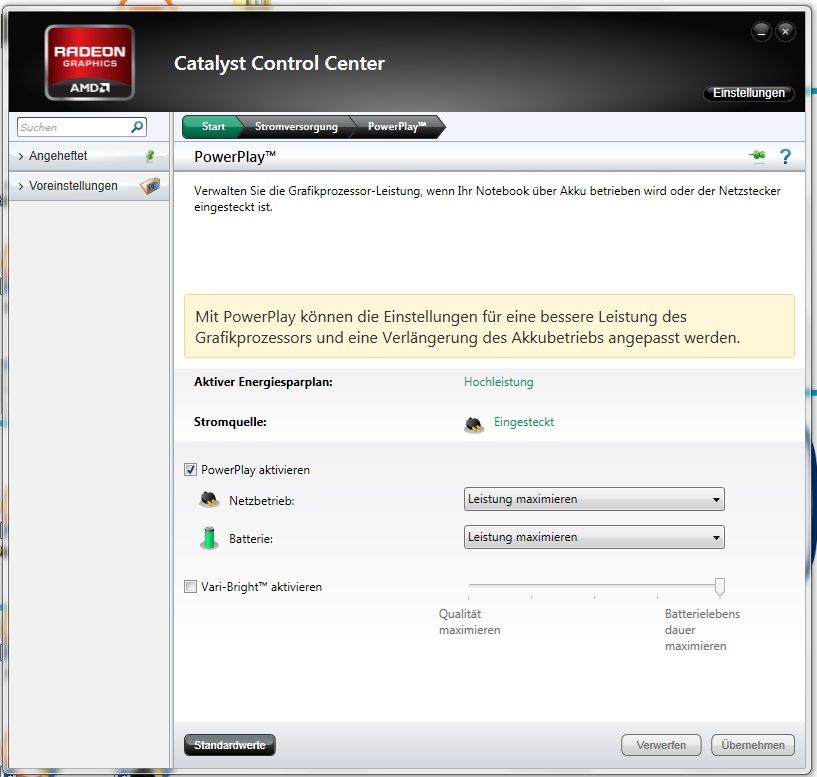The width and height of the screenshot is (817, 777).
Task: Click the presets icon beside Voreinstellungen
Action: (x=150, y=186)
